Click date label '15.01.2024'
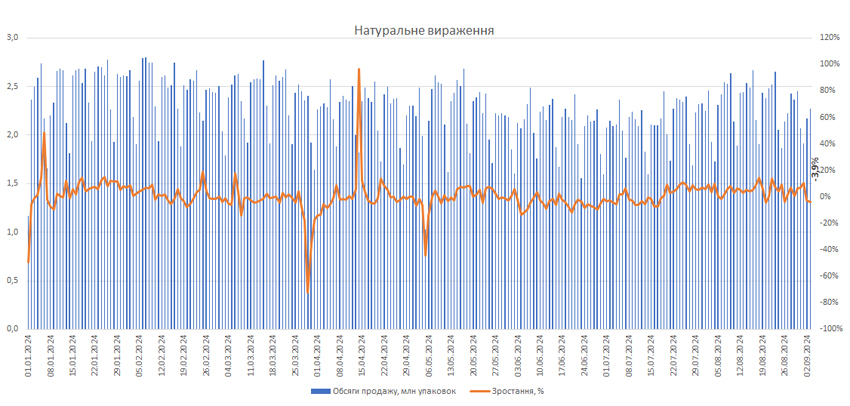The height and width of the screenshot is (406, 850). click(73, 355)
